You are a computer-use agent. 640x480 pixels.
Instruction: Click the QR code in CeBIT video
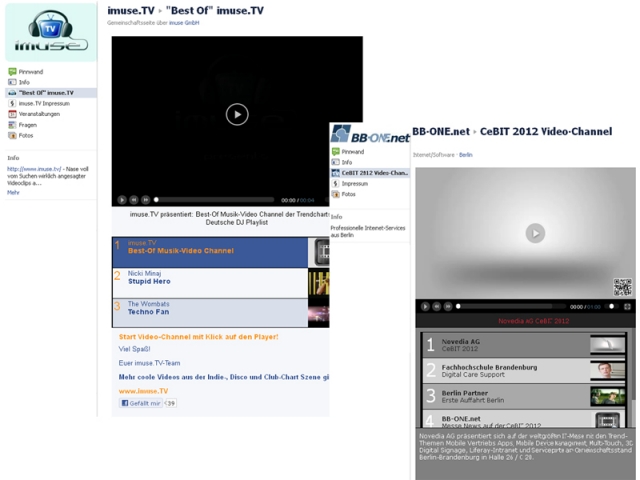[x=622, y=287]
